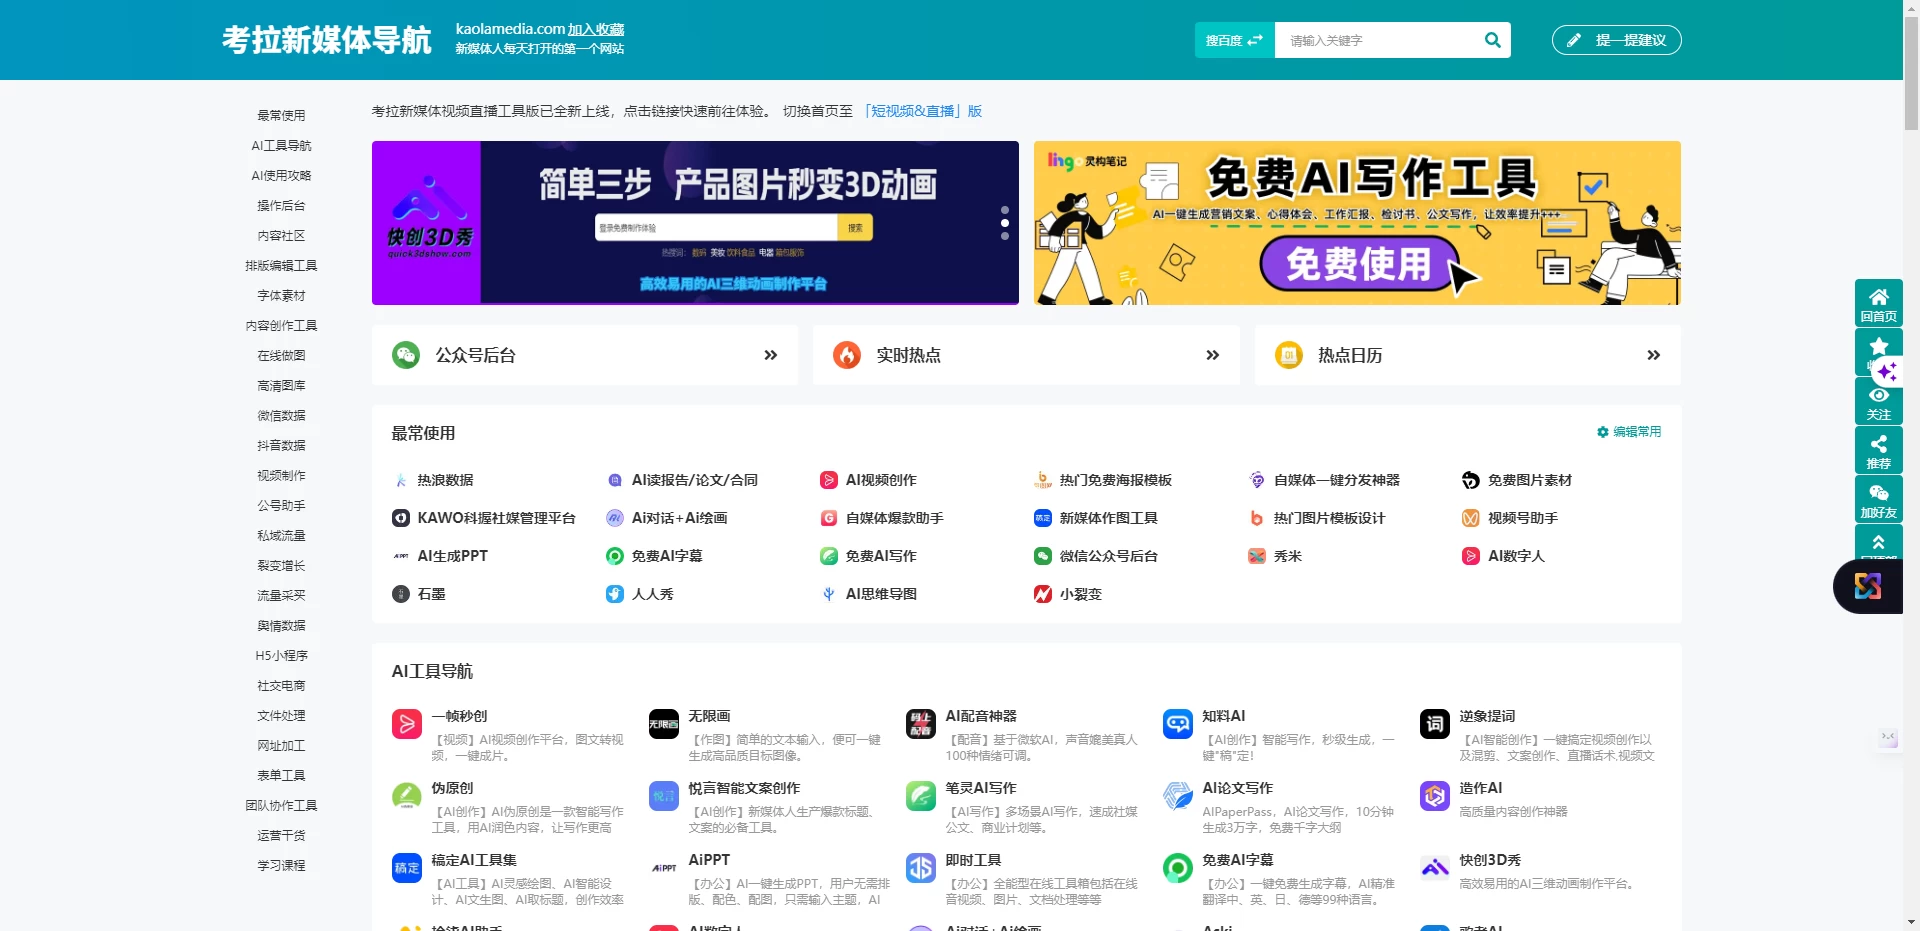Open the AI配音神器 icon
This screenshot has height=931, width=1920.
coord(920,724)
